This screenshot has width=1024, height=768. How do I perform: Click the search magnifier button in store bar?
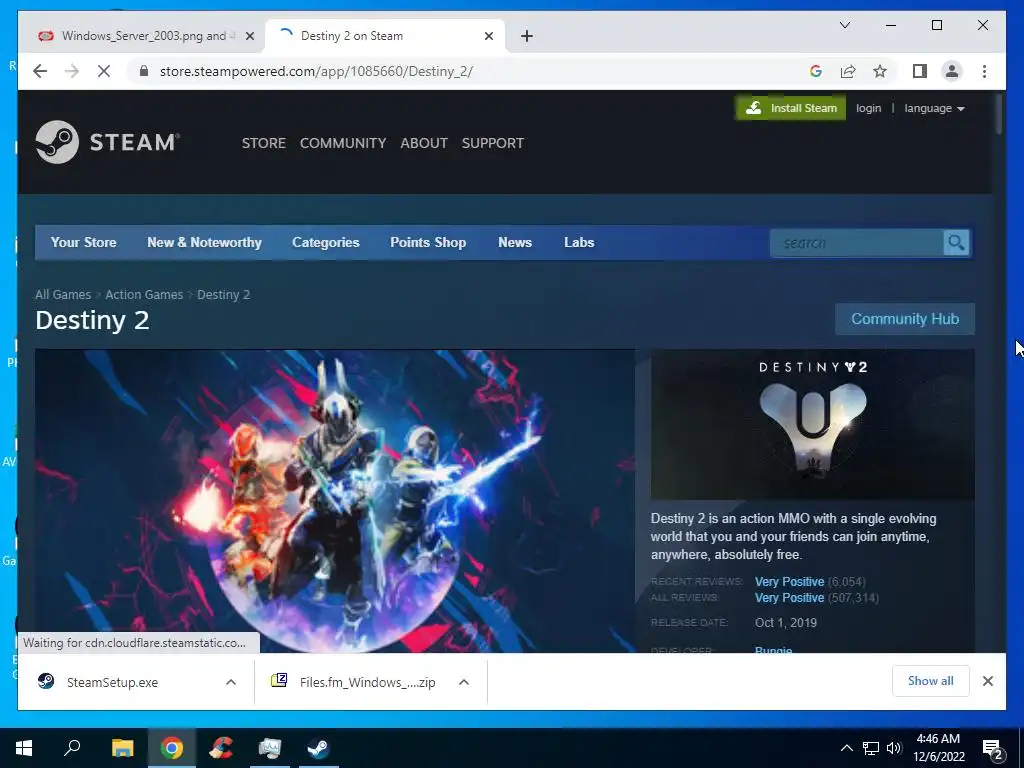point(956,243)
